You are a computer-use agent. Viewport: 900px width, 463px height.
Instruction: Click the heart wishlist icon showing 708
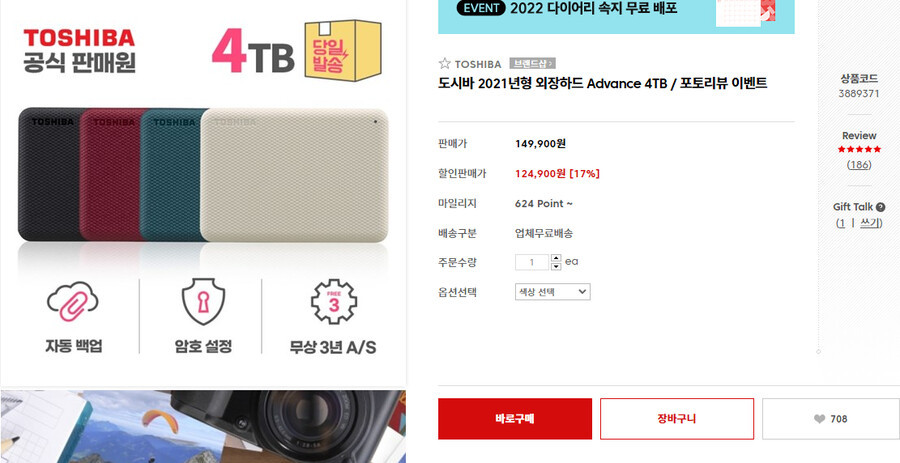[x=819, y=419]
